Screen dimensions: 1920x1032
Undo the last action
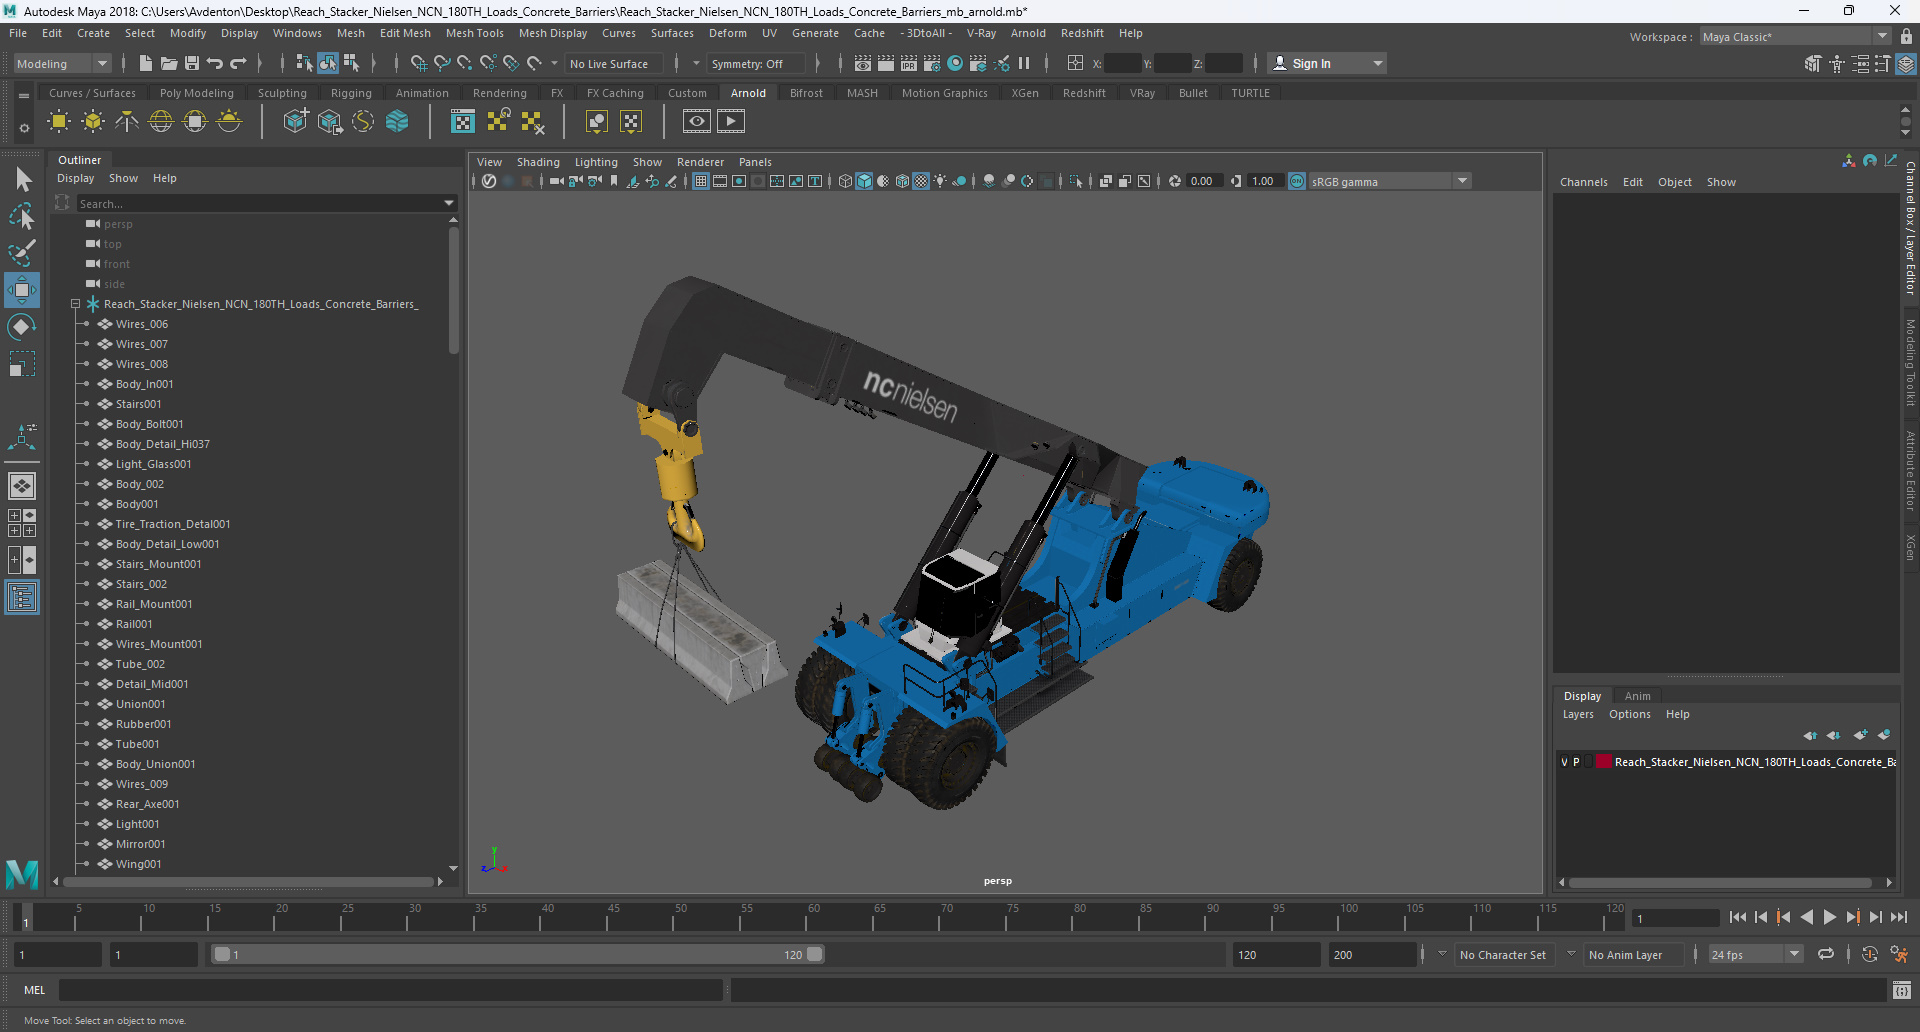pyautogui.click(x=215, y=63)
